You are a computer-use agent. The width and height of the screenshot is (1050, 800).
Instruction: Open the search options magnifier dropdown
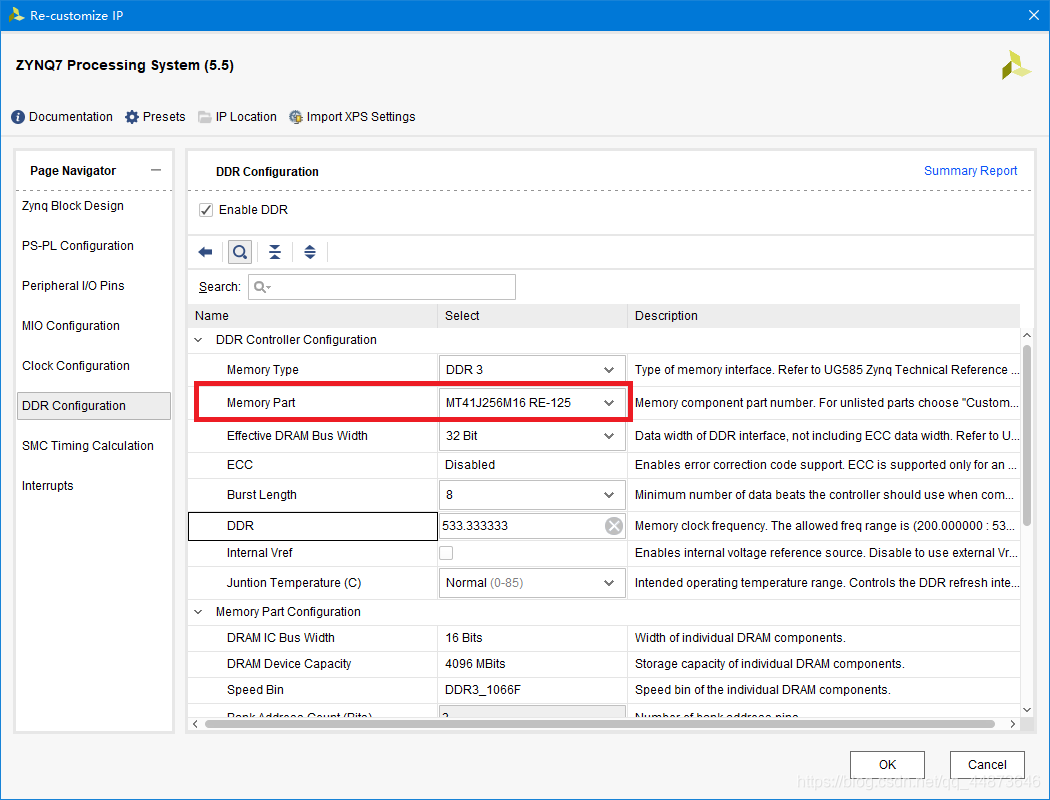point(262,287)
